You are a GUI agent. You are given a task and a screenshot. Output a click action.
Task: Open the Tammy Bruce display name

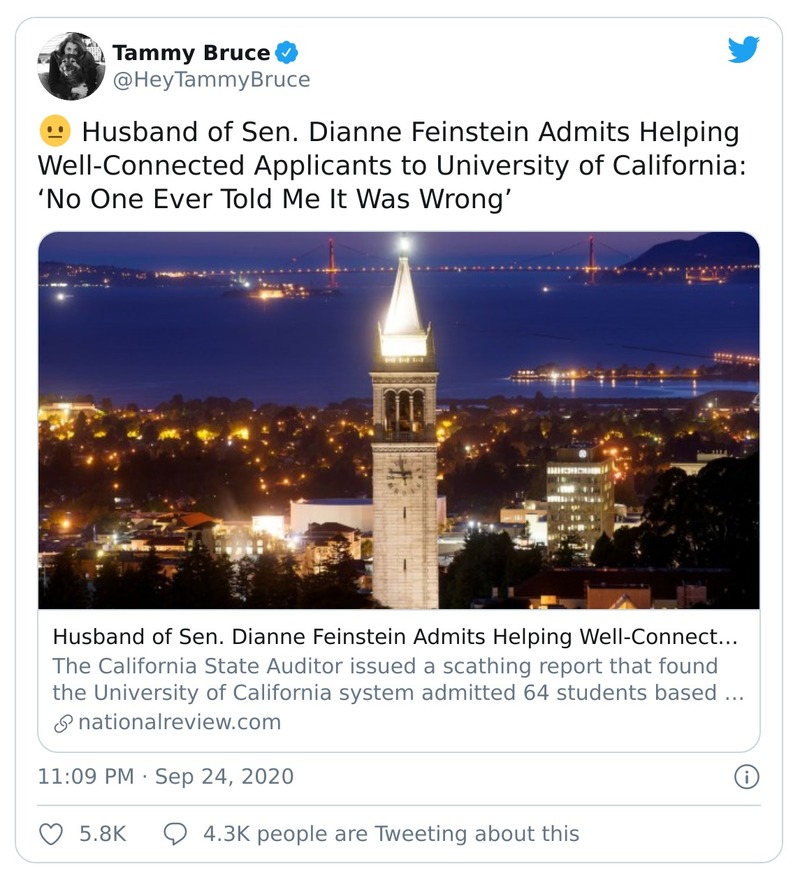coord(190,52)
